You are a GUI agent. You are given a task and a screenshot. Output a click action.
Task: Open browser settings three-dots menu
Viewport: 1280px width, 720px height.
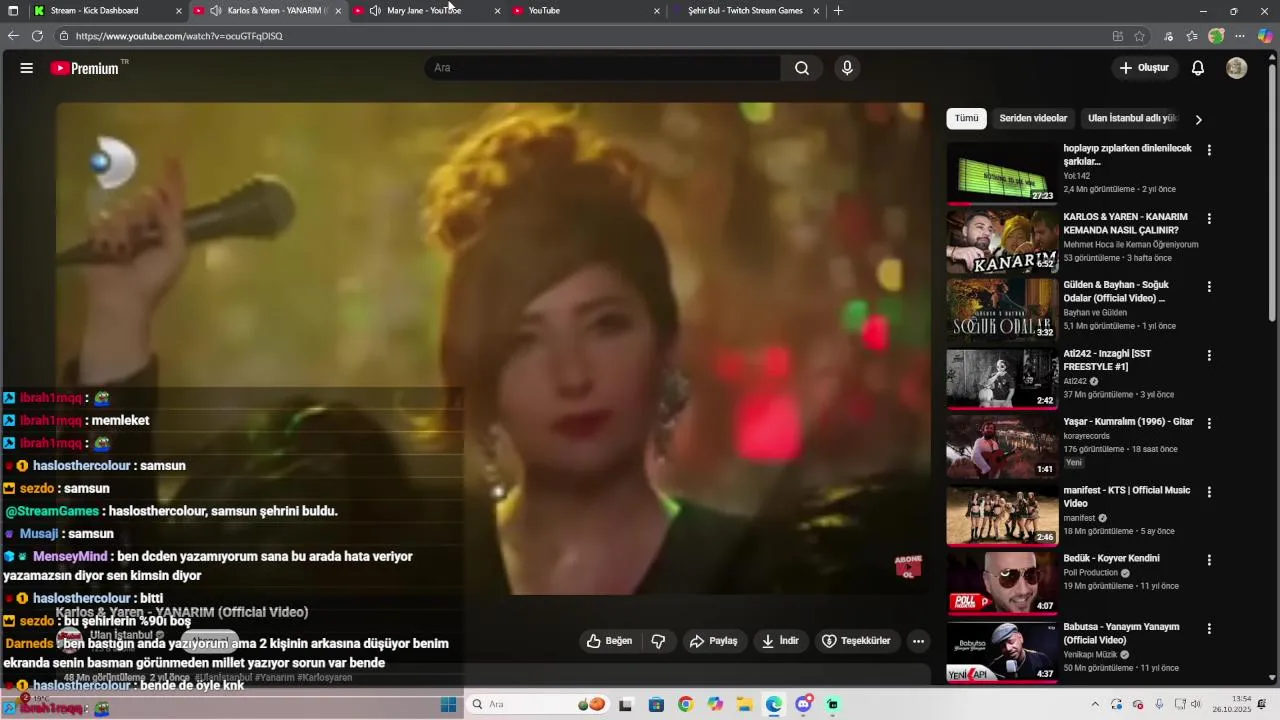coord(1240,36)
